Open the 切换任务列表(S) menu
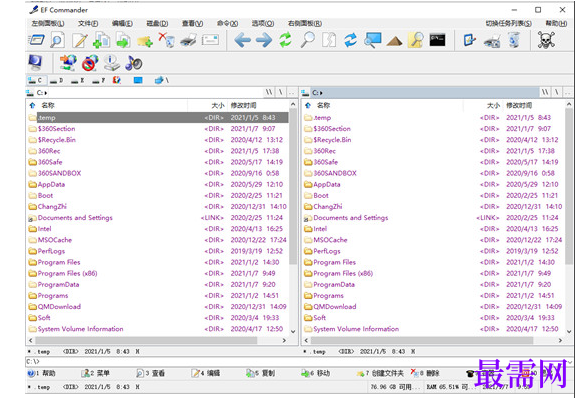The width and height of the screenshot is (586, 405). click(x=508, y=23)
